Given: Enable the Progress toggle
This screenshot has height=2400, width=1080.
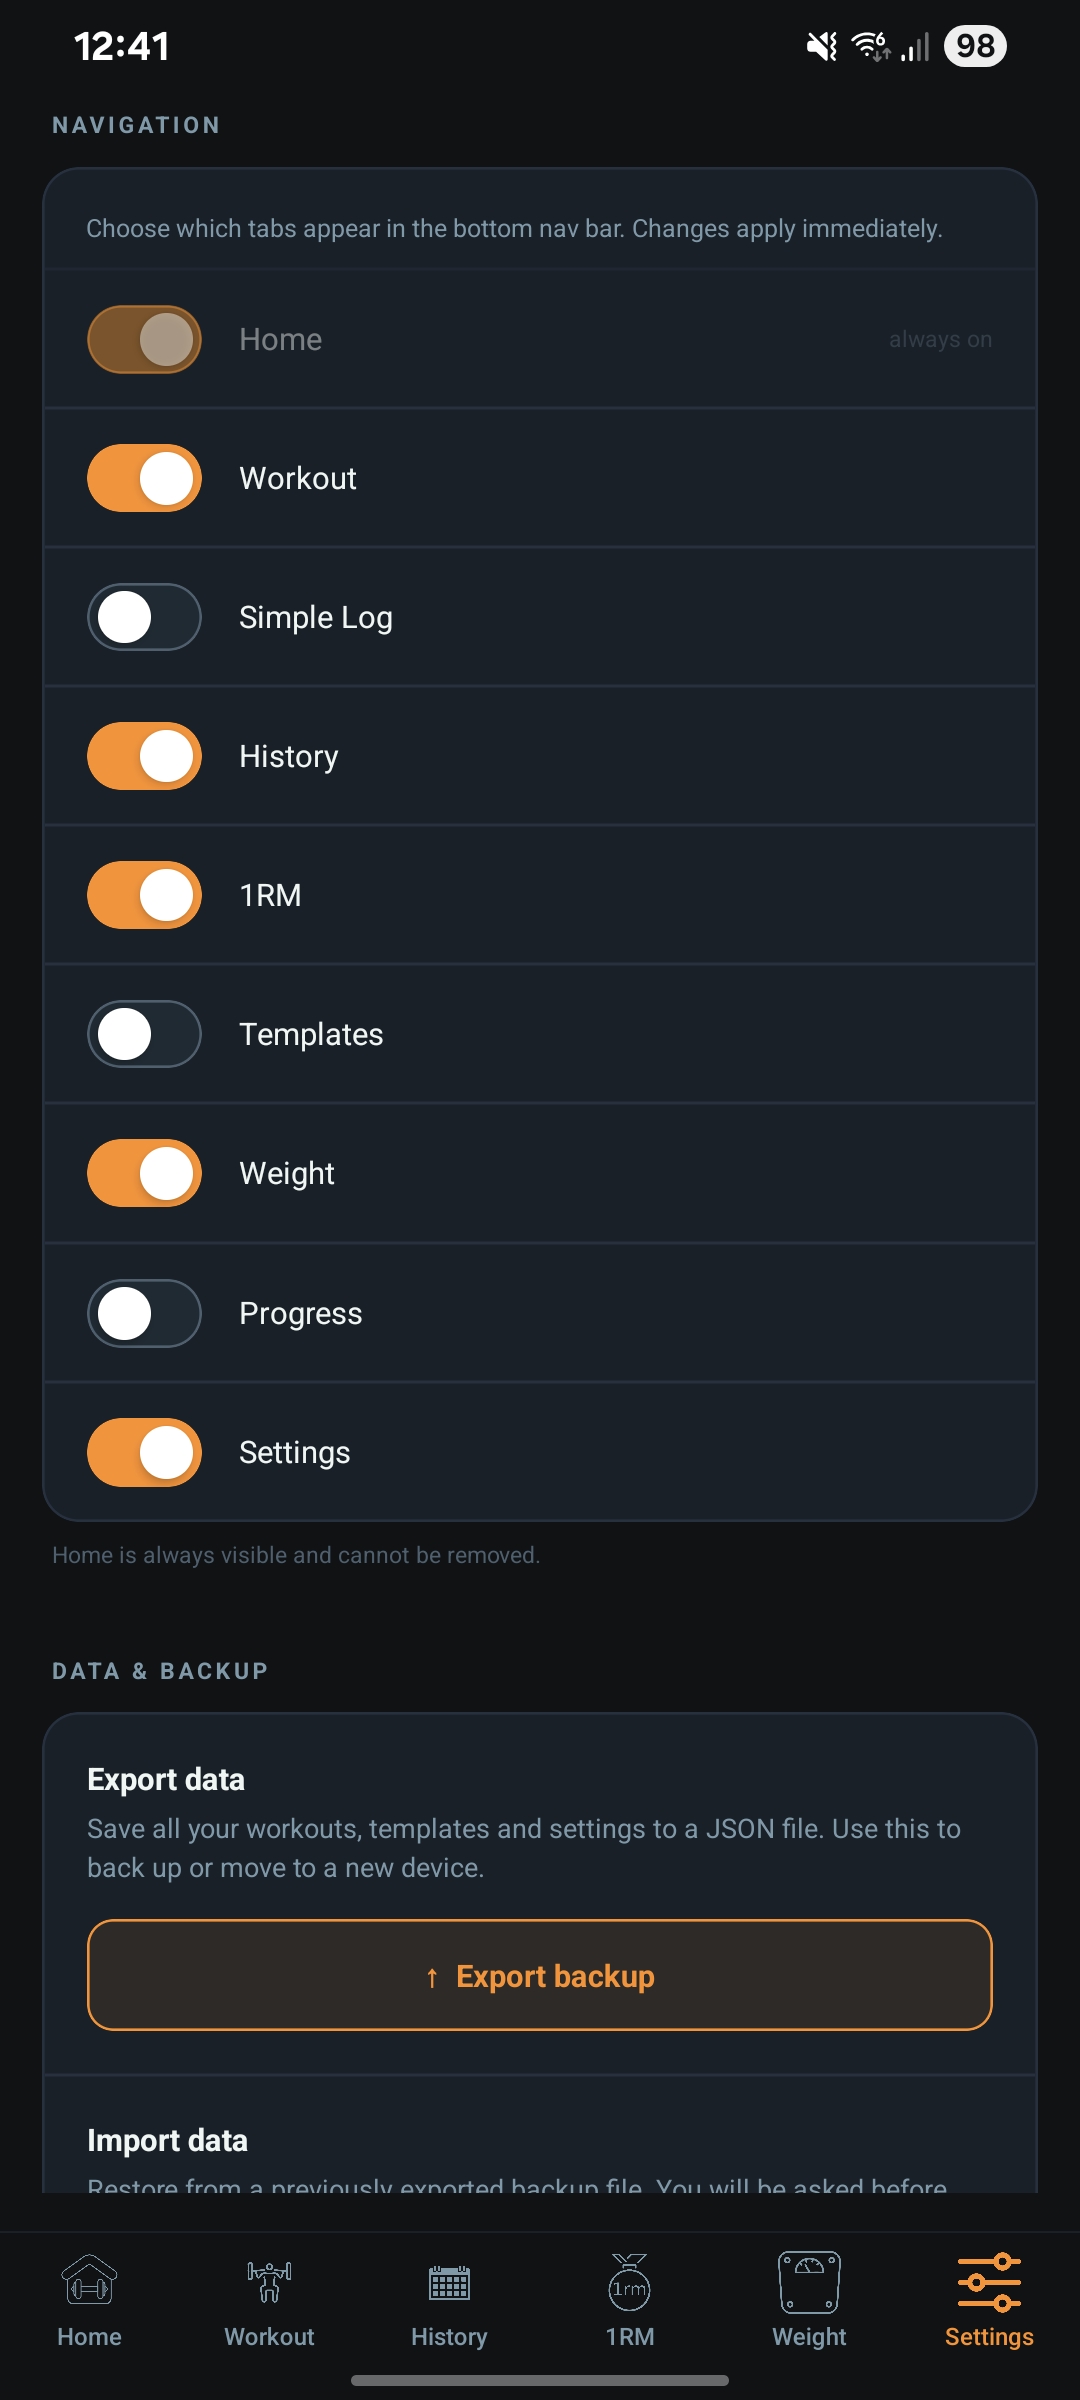Looking at the screenshot, I should point(144,1313).
